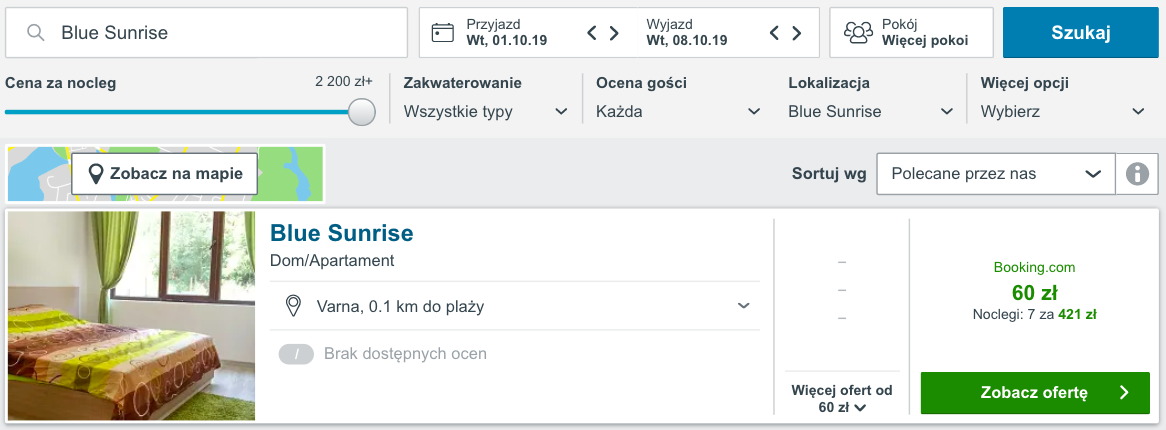This screenshot has height=430, width=1166.
Task: Advance arrival date with next arrow
Action: (614, 33)
